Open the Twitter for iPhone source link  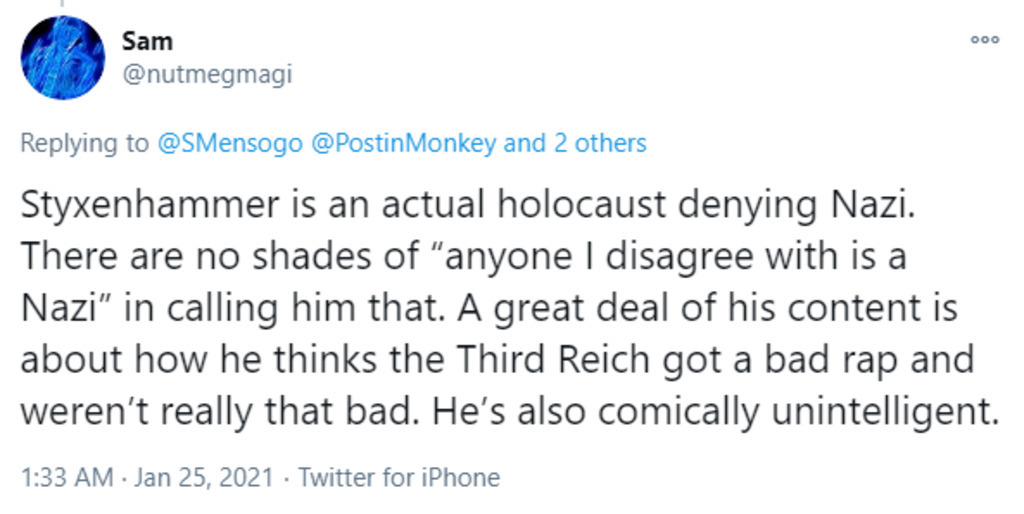399,477
